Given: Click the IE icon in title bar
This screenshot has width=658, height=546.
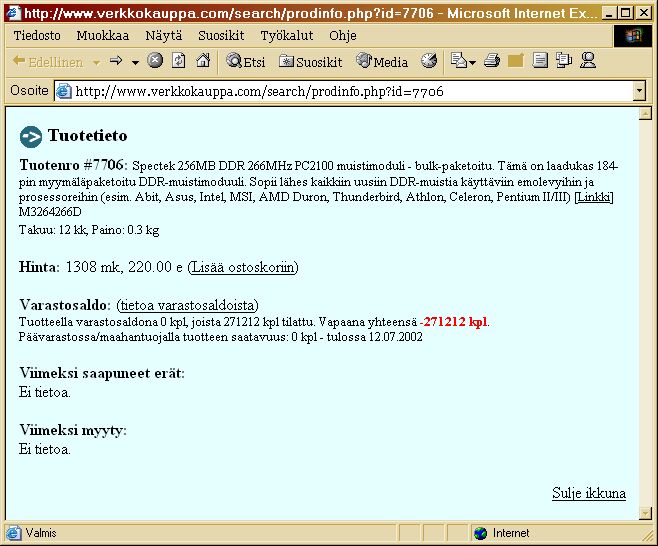Looking at the screenshot, I should click(x=13, y=13).
